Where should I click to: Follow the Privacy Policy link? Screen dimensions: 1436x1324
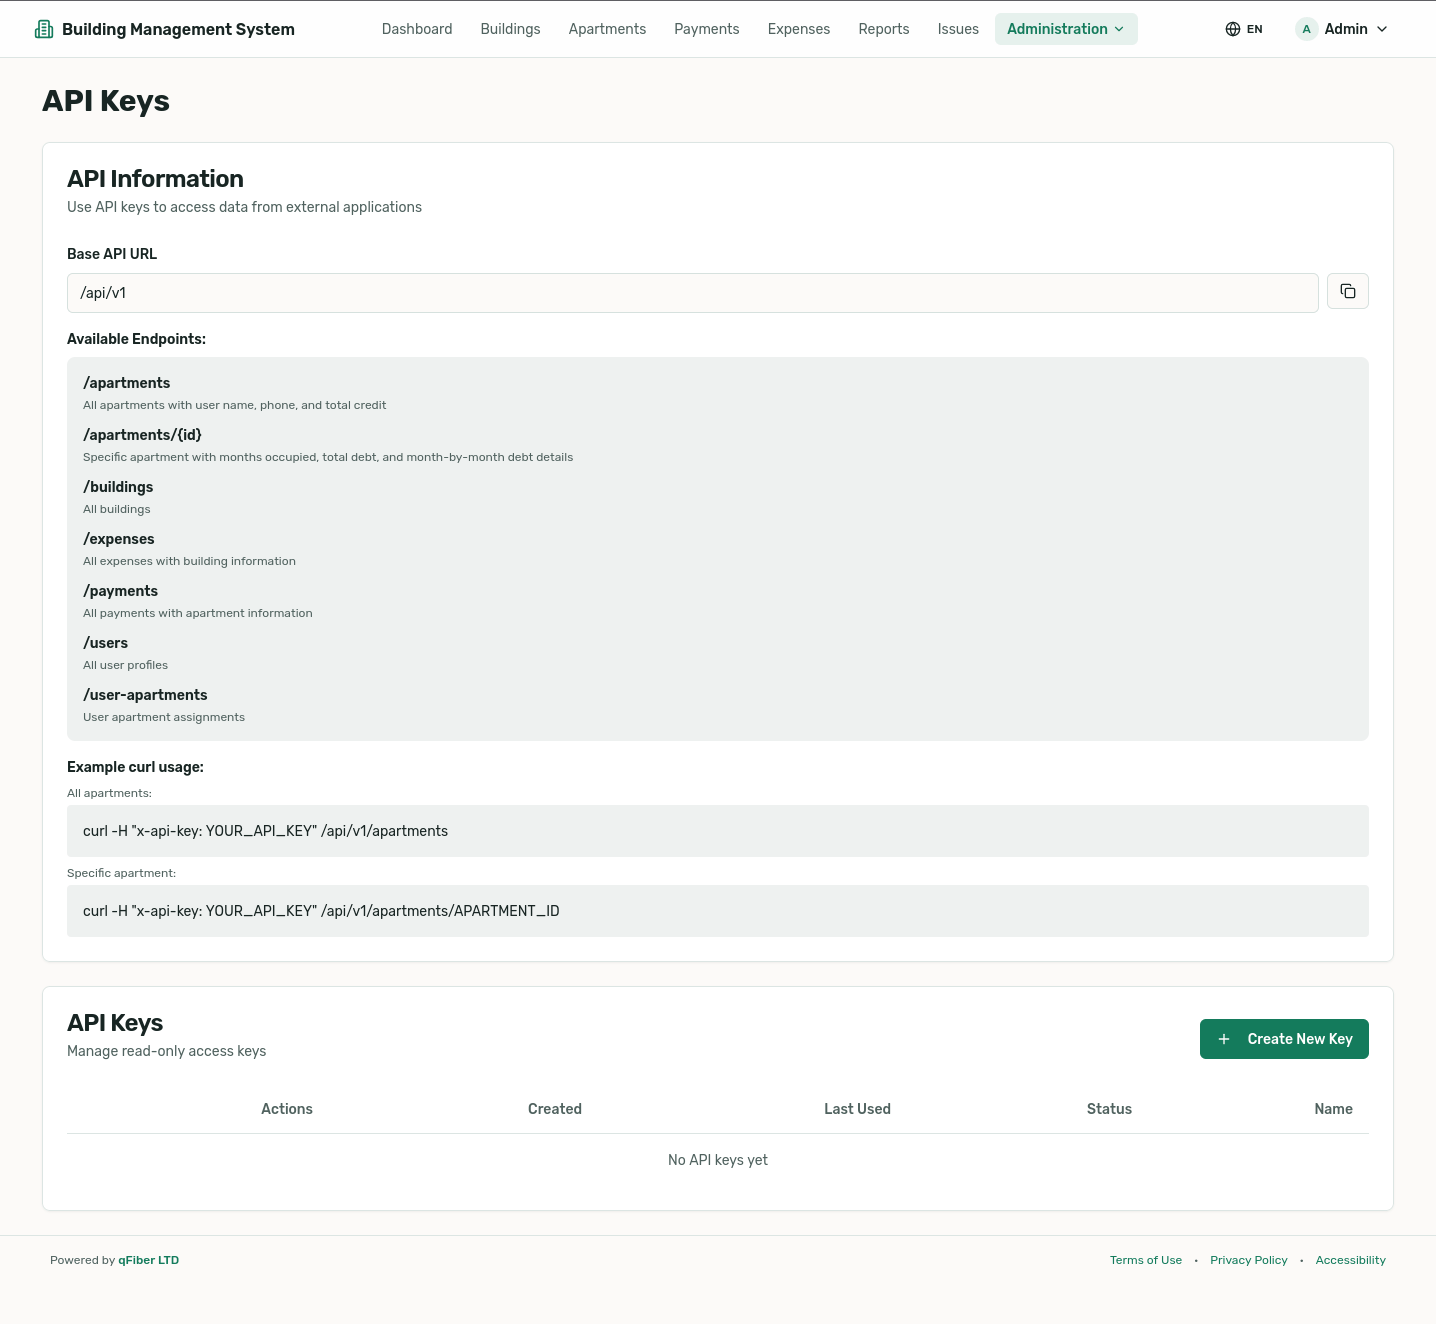pyautogui.click(x=1248, y=1260)
